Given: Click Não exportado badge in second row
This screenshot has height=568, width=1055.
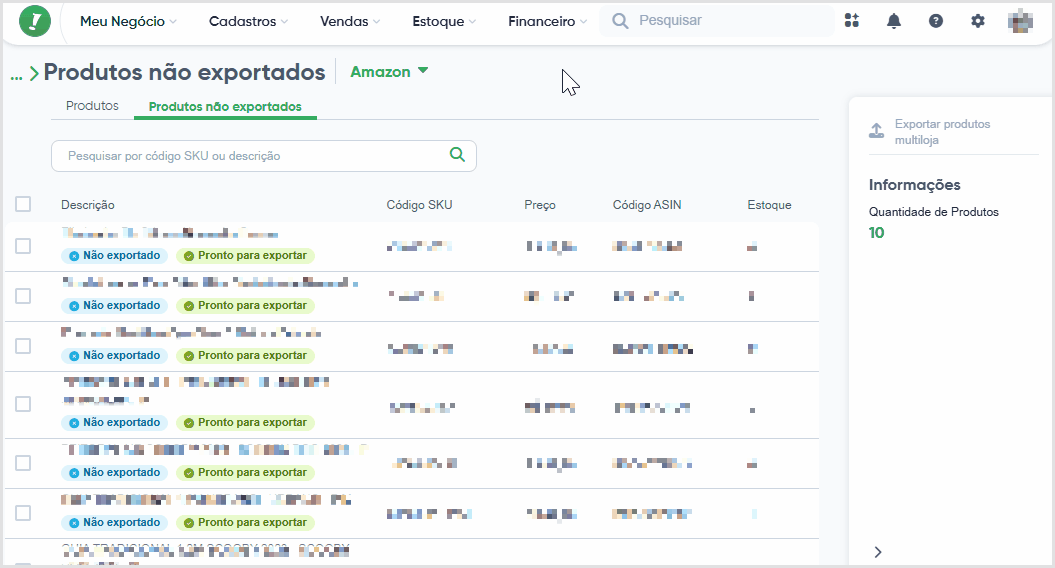Looking at the screenshot, I should 114,306.
